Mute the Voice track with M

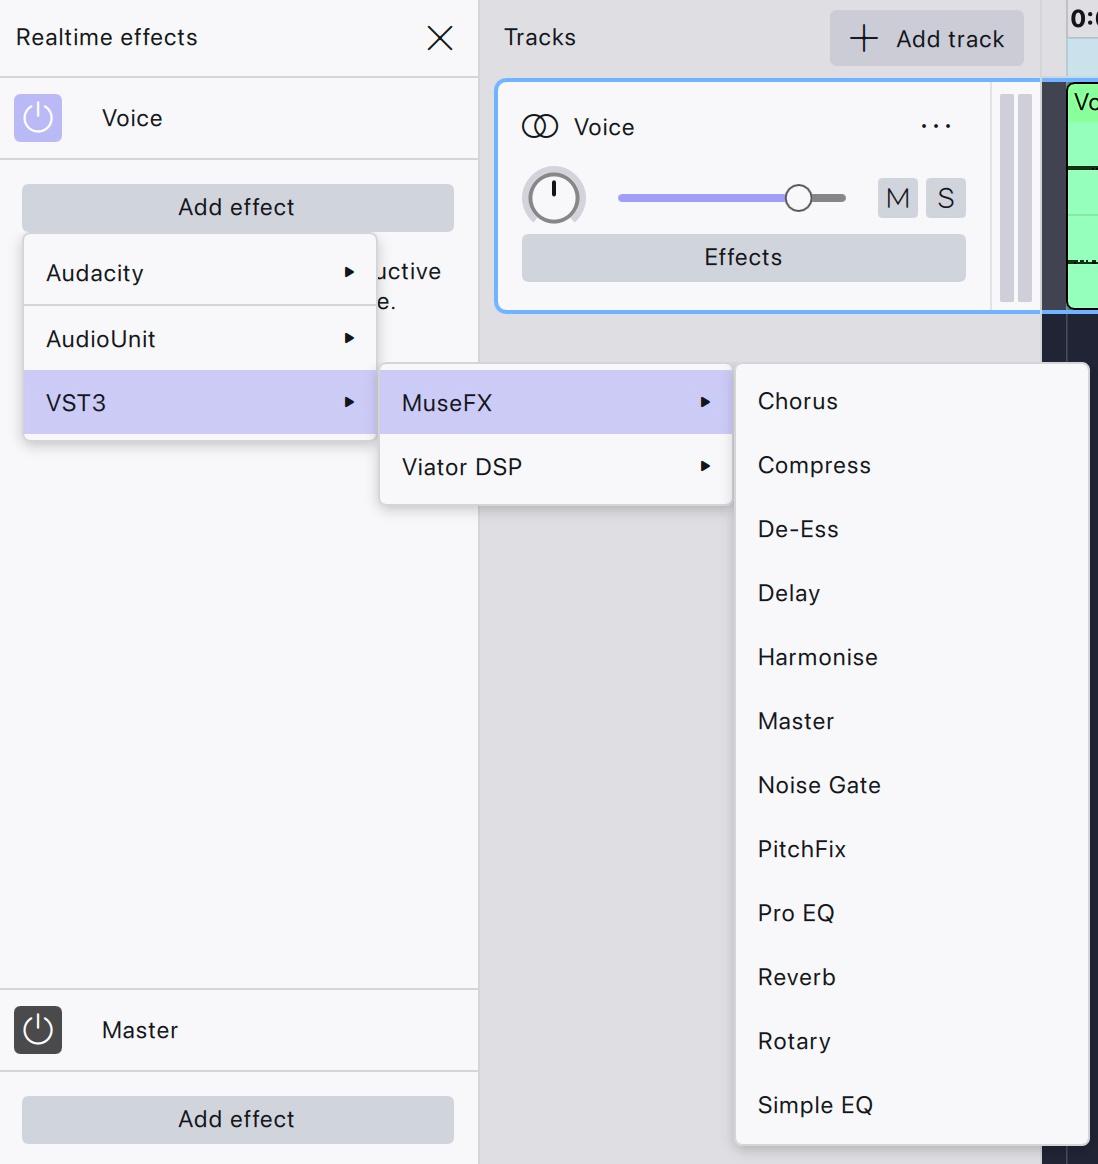point(898,197)
